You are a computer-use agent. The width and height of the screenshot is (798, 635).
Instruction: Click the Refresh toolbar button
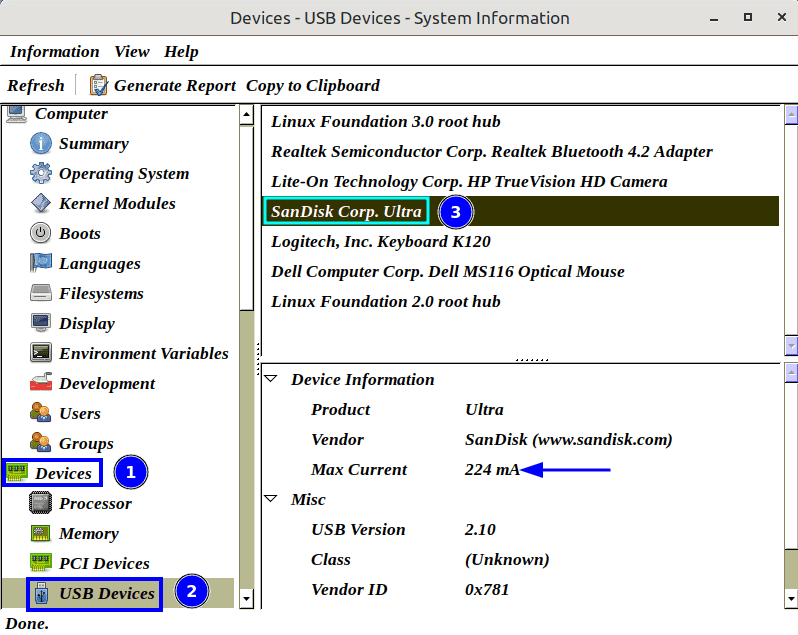[x=36, y=85]
